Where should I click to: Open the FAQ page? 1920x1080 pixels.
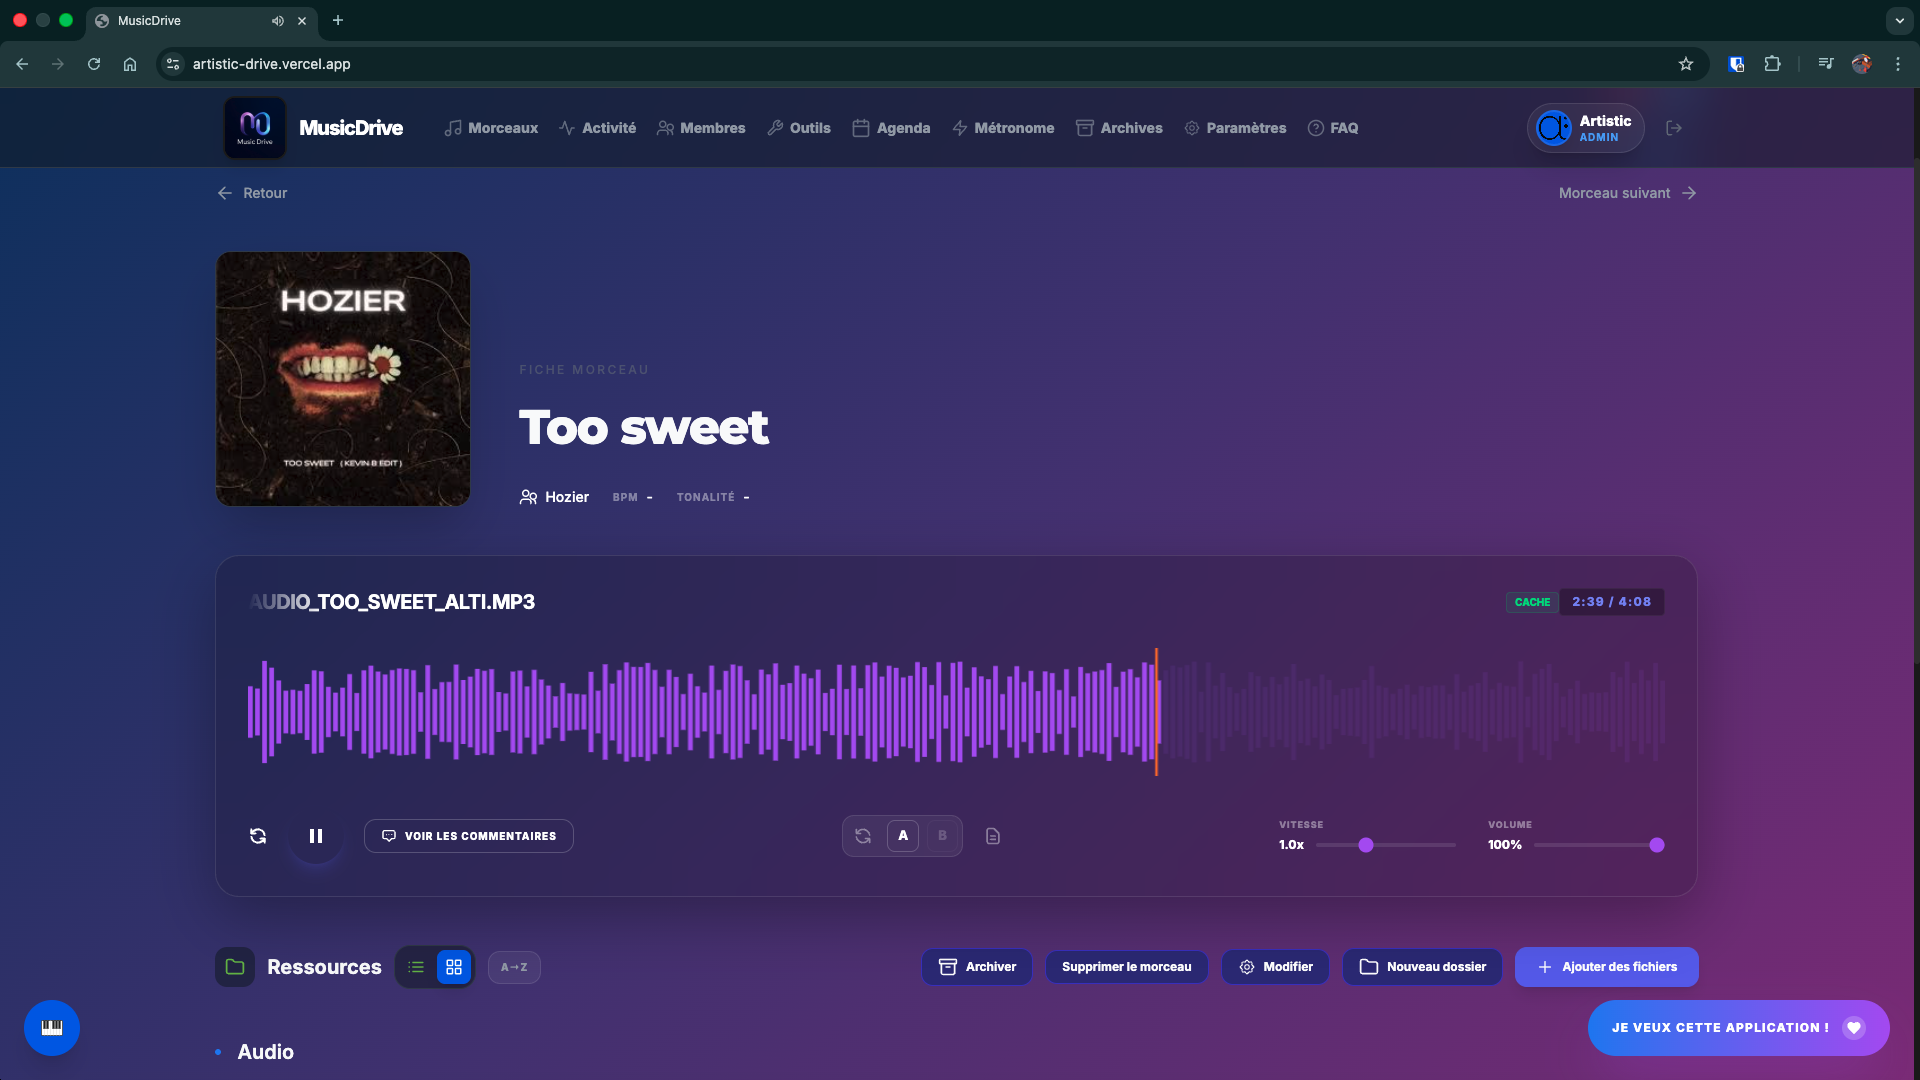[1333, 128]
